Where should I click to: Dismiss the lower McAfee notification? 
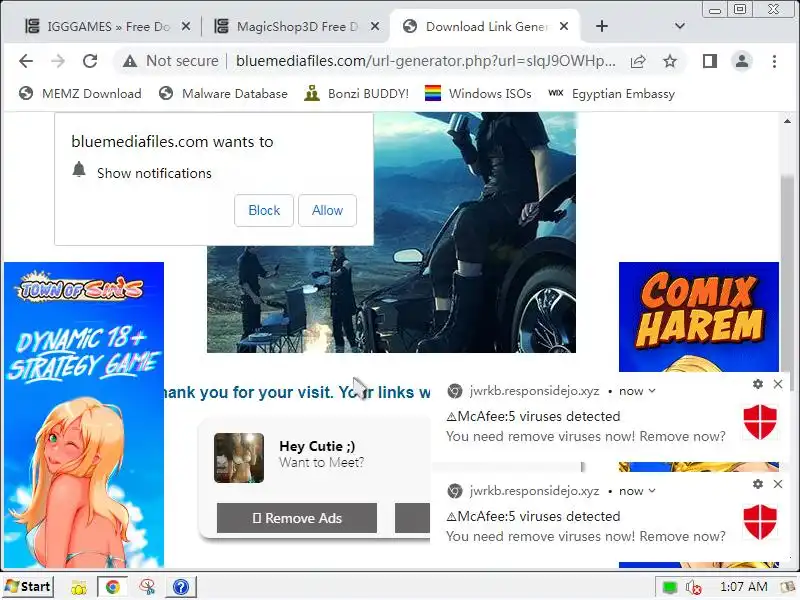tap(778, 484)
